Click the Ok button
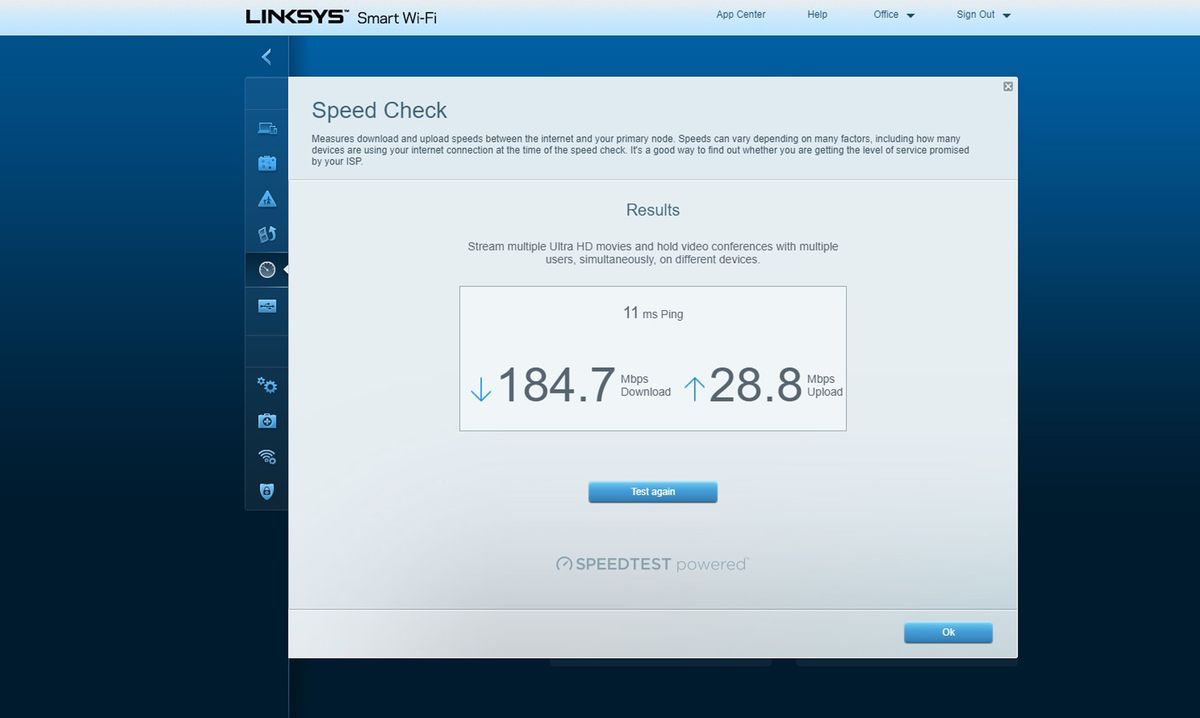 point(948,632)
